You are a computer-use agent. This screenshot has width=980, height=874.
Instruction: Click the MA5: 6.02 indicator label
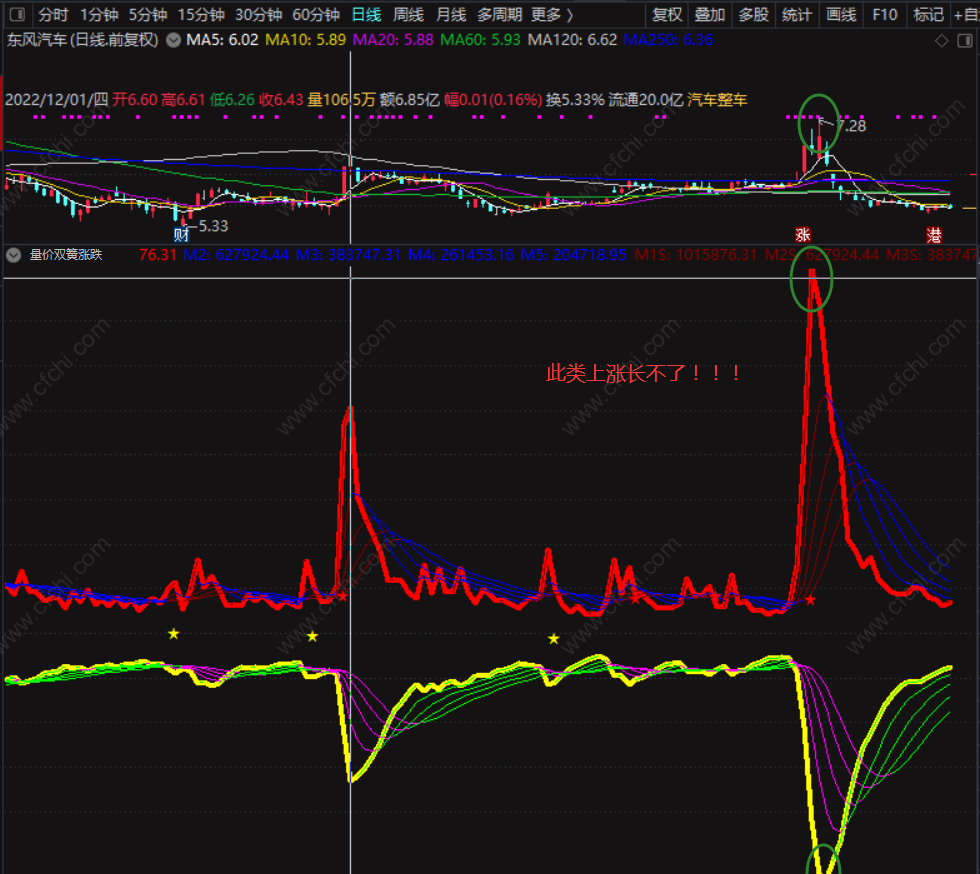pos(222,40)
